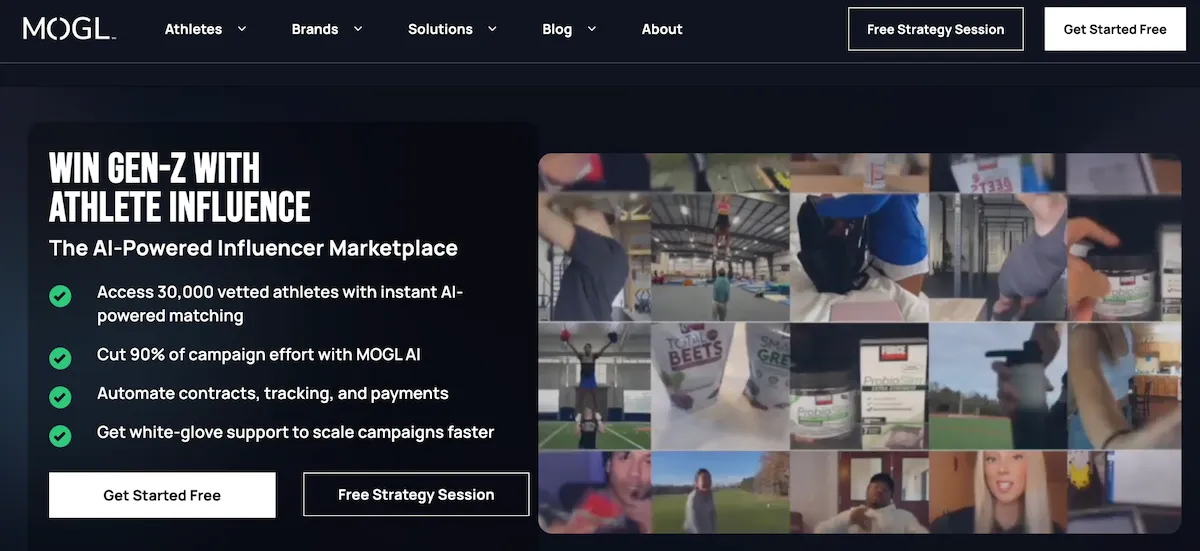The width and height of the screenshot is (1200, 551).
Task: Click The AI-Powered Influencer Marketplace subtitle
Action: pyautogui.click(x=253, y=248)
